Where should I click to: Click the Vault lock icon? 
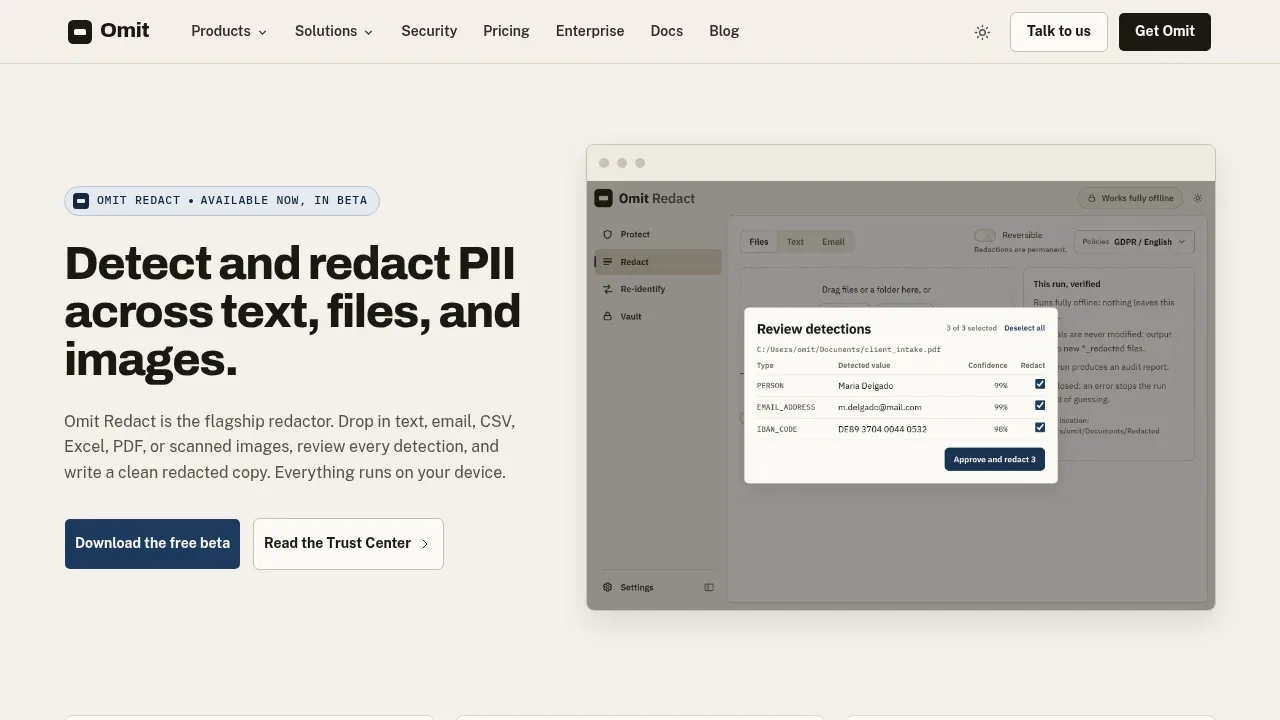coord(607,316)
